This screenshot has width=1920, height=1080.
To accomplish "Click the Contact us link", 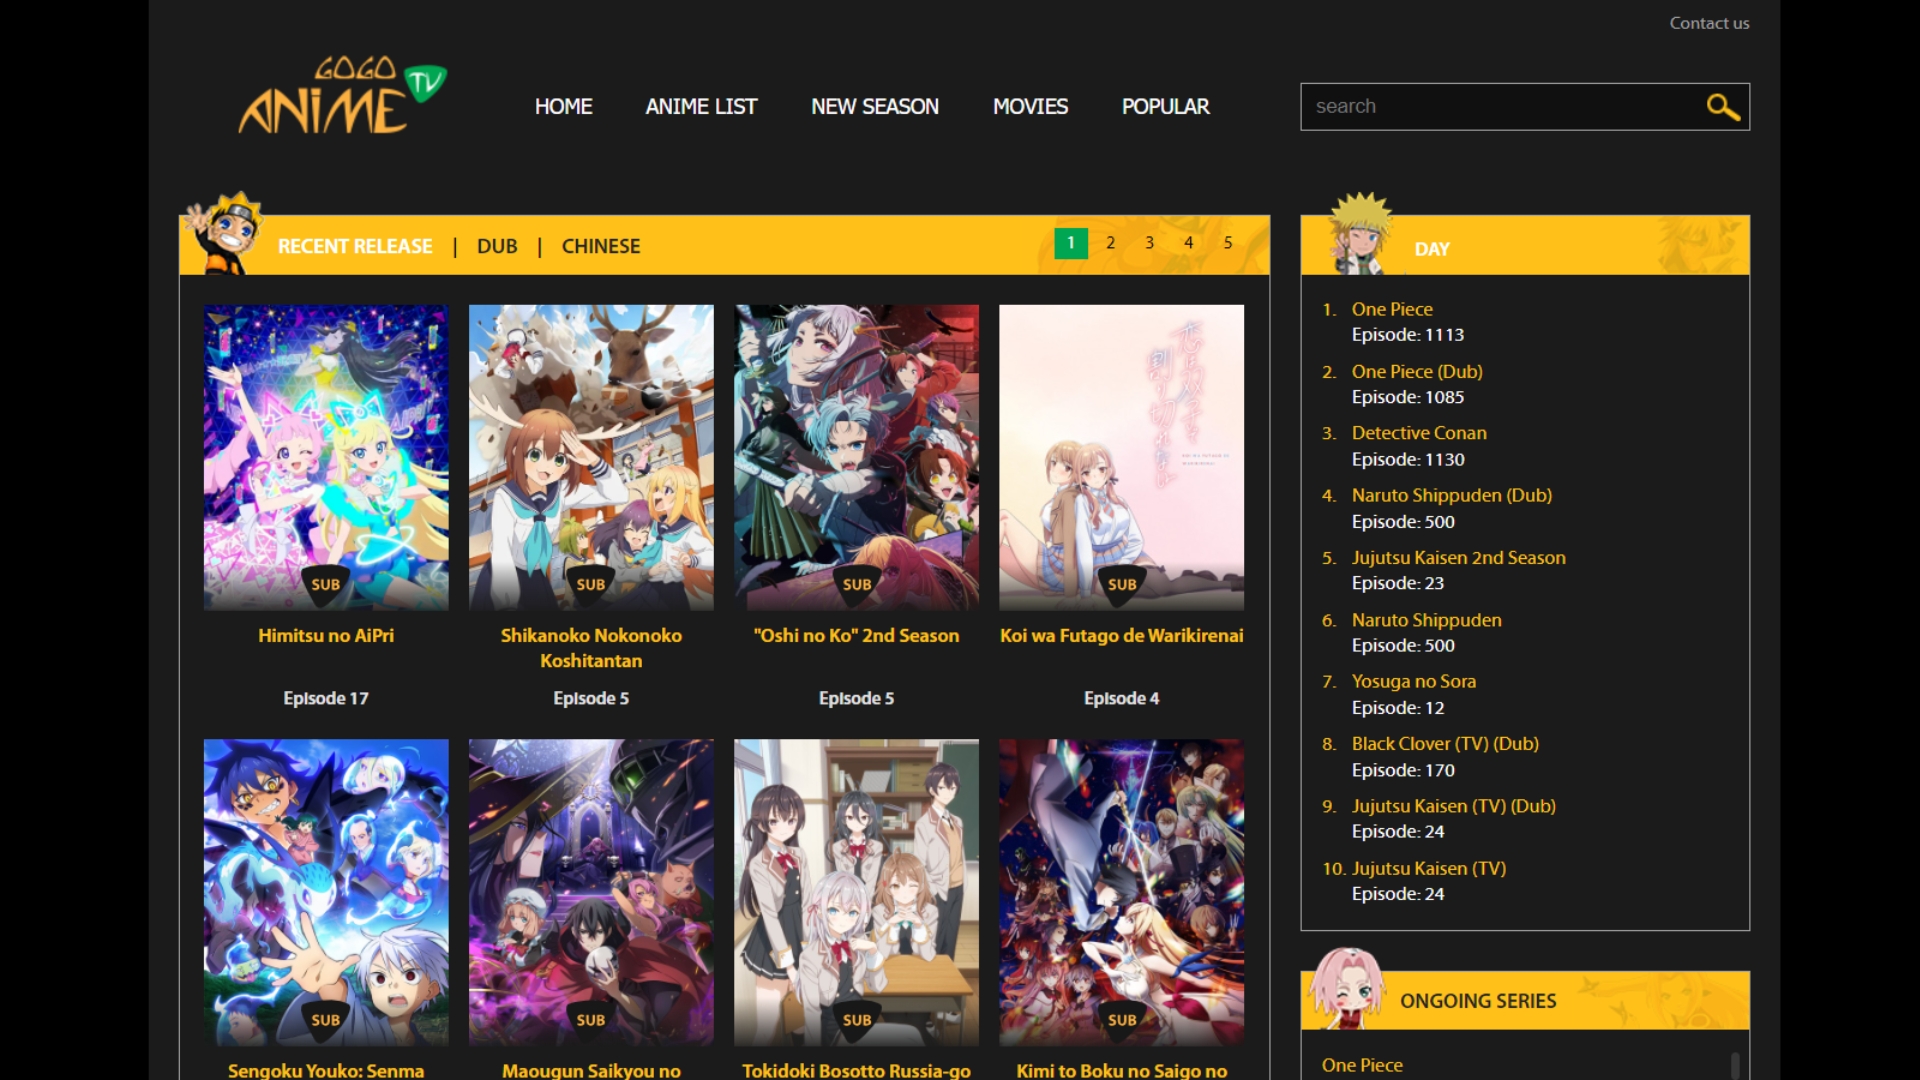I will coord(1709,23).
